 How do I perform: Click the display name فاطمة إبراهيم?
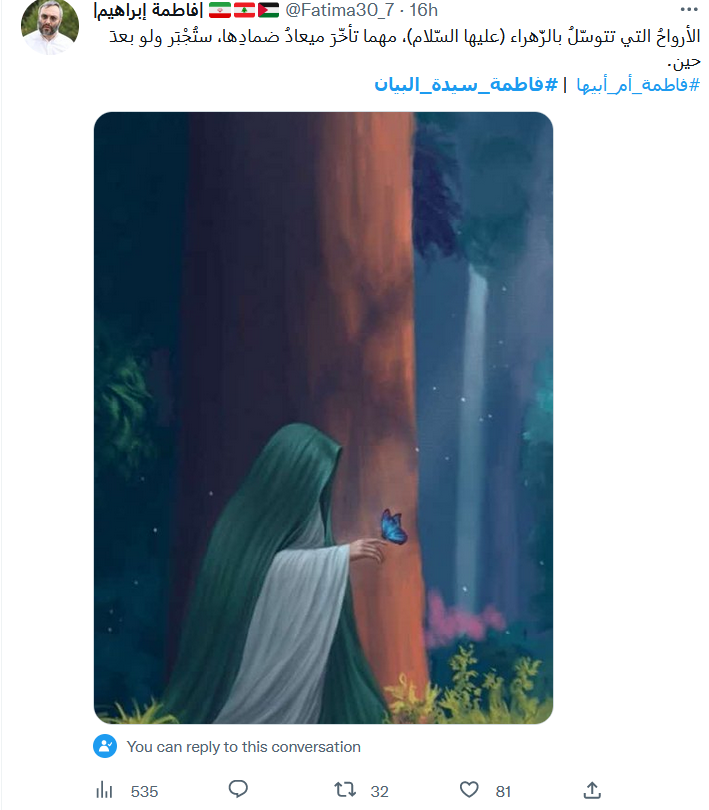click(148, 10)
